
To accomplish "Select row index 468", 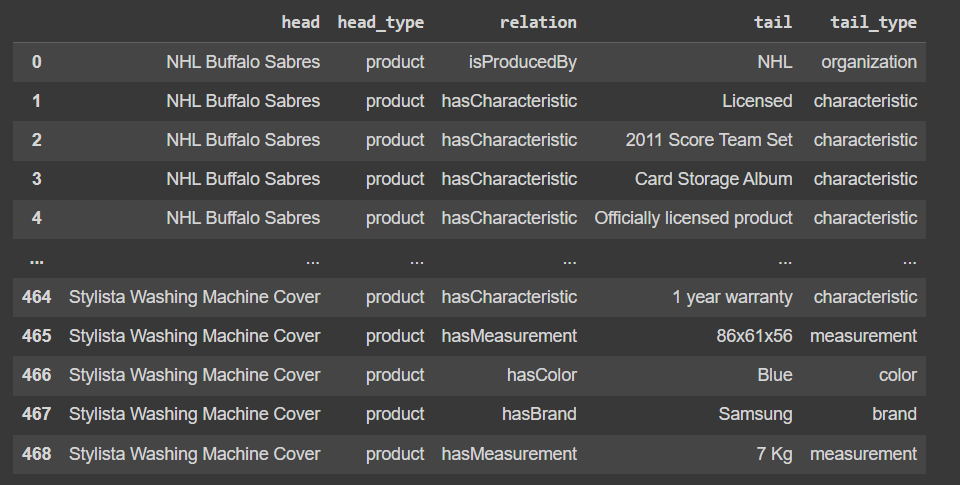I will coord(37,454).
